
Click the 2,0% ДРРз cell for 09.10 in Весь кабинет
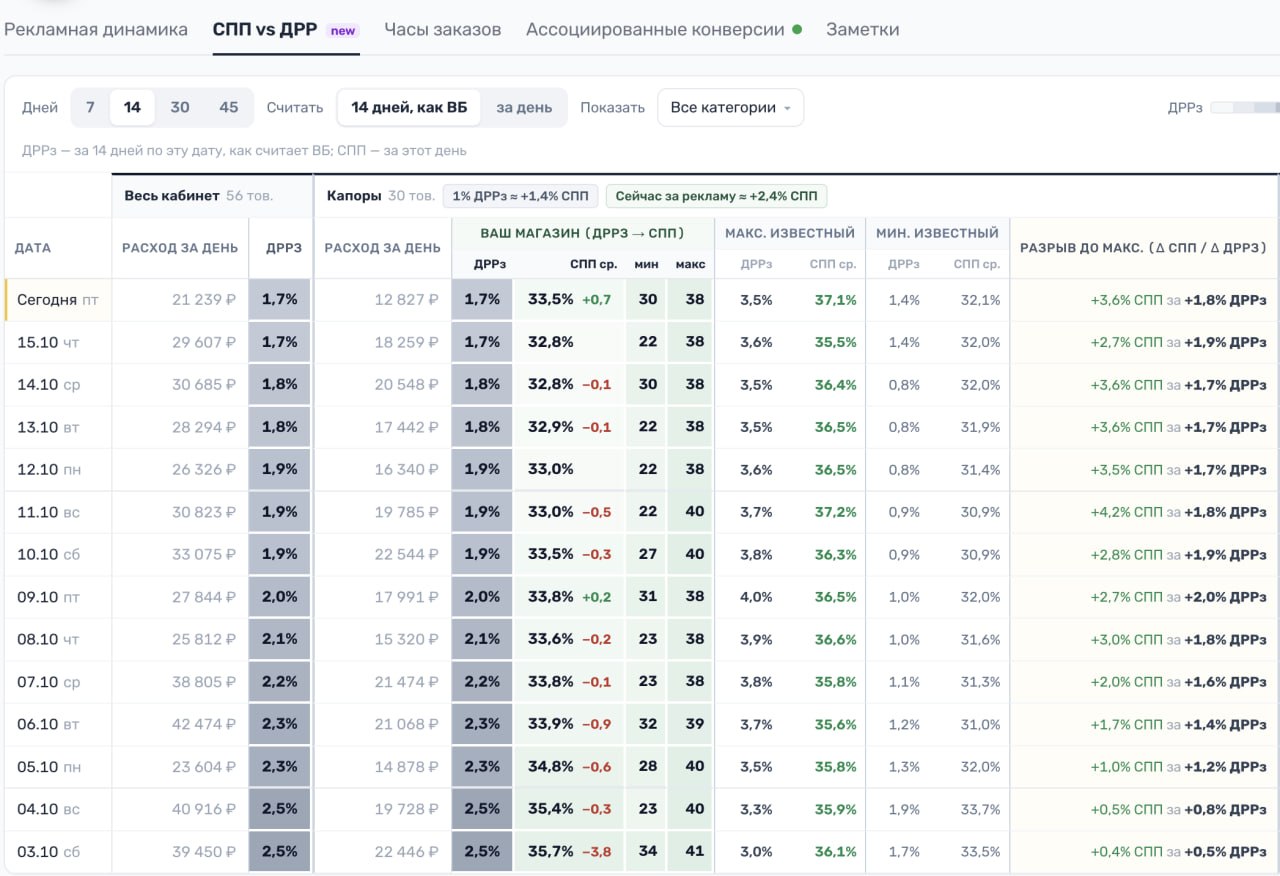[x=279, y=596]
